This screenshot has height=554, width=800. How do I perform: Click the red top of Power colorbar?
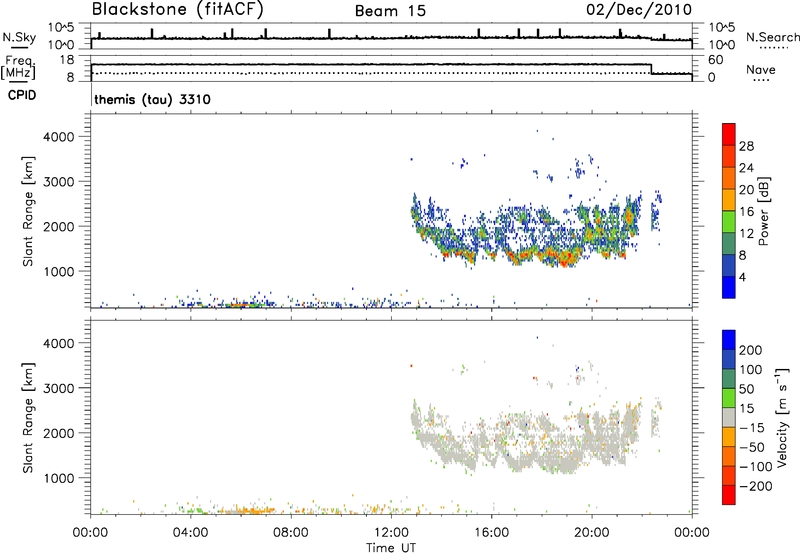coord(729,134)
